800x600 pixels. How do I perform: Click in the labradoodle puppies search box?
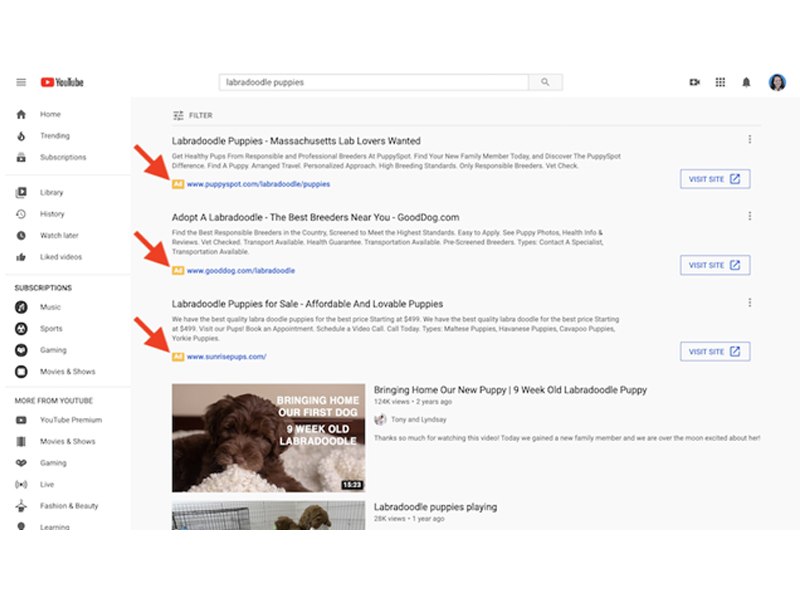[x=375, y=82]
